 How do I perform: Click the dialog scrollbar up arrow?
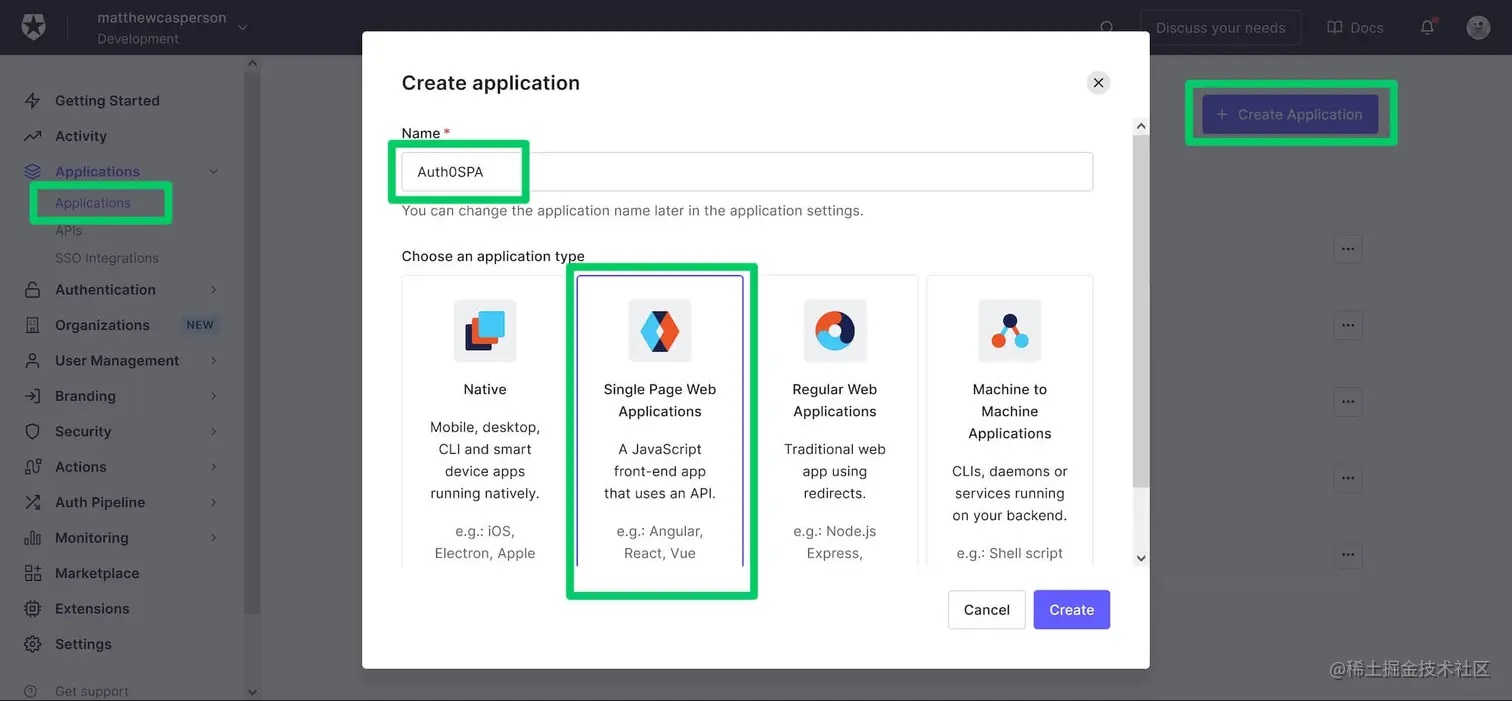(1141, 127)
